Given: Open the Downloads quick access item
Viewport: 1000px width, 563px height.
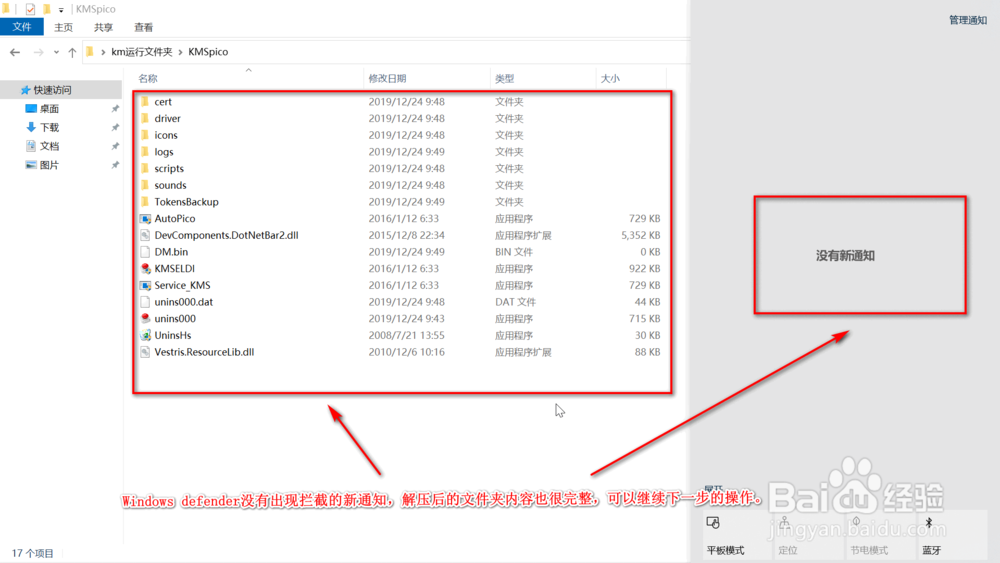Looking at the screenshot, I should coord(49,128).
